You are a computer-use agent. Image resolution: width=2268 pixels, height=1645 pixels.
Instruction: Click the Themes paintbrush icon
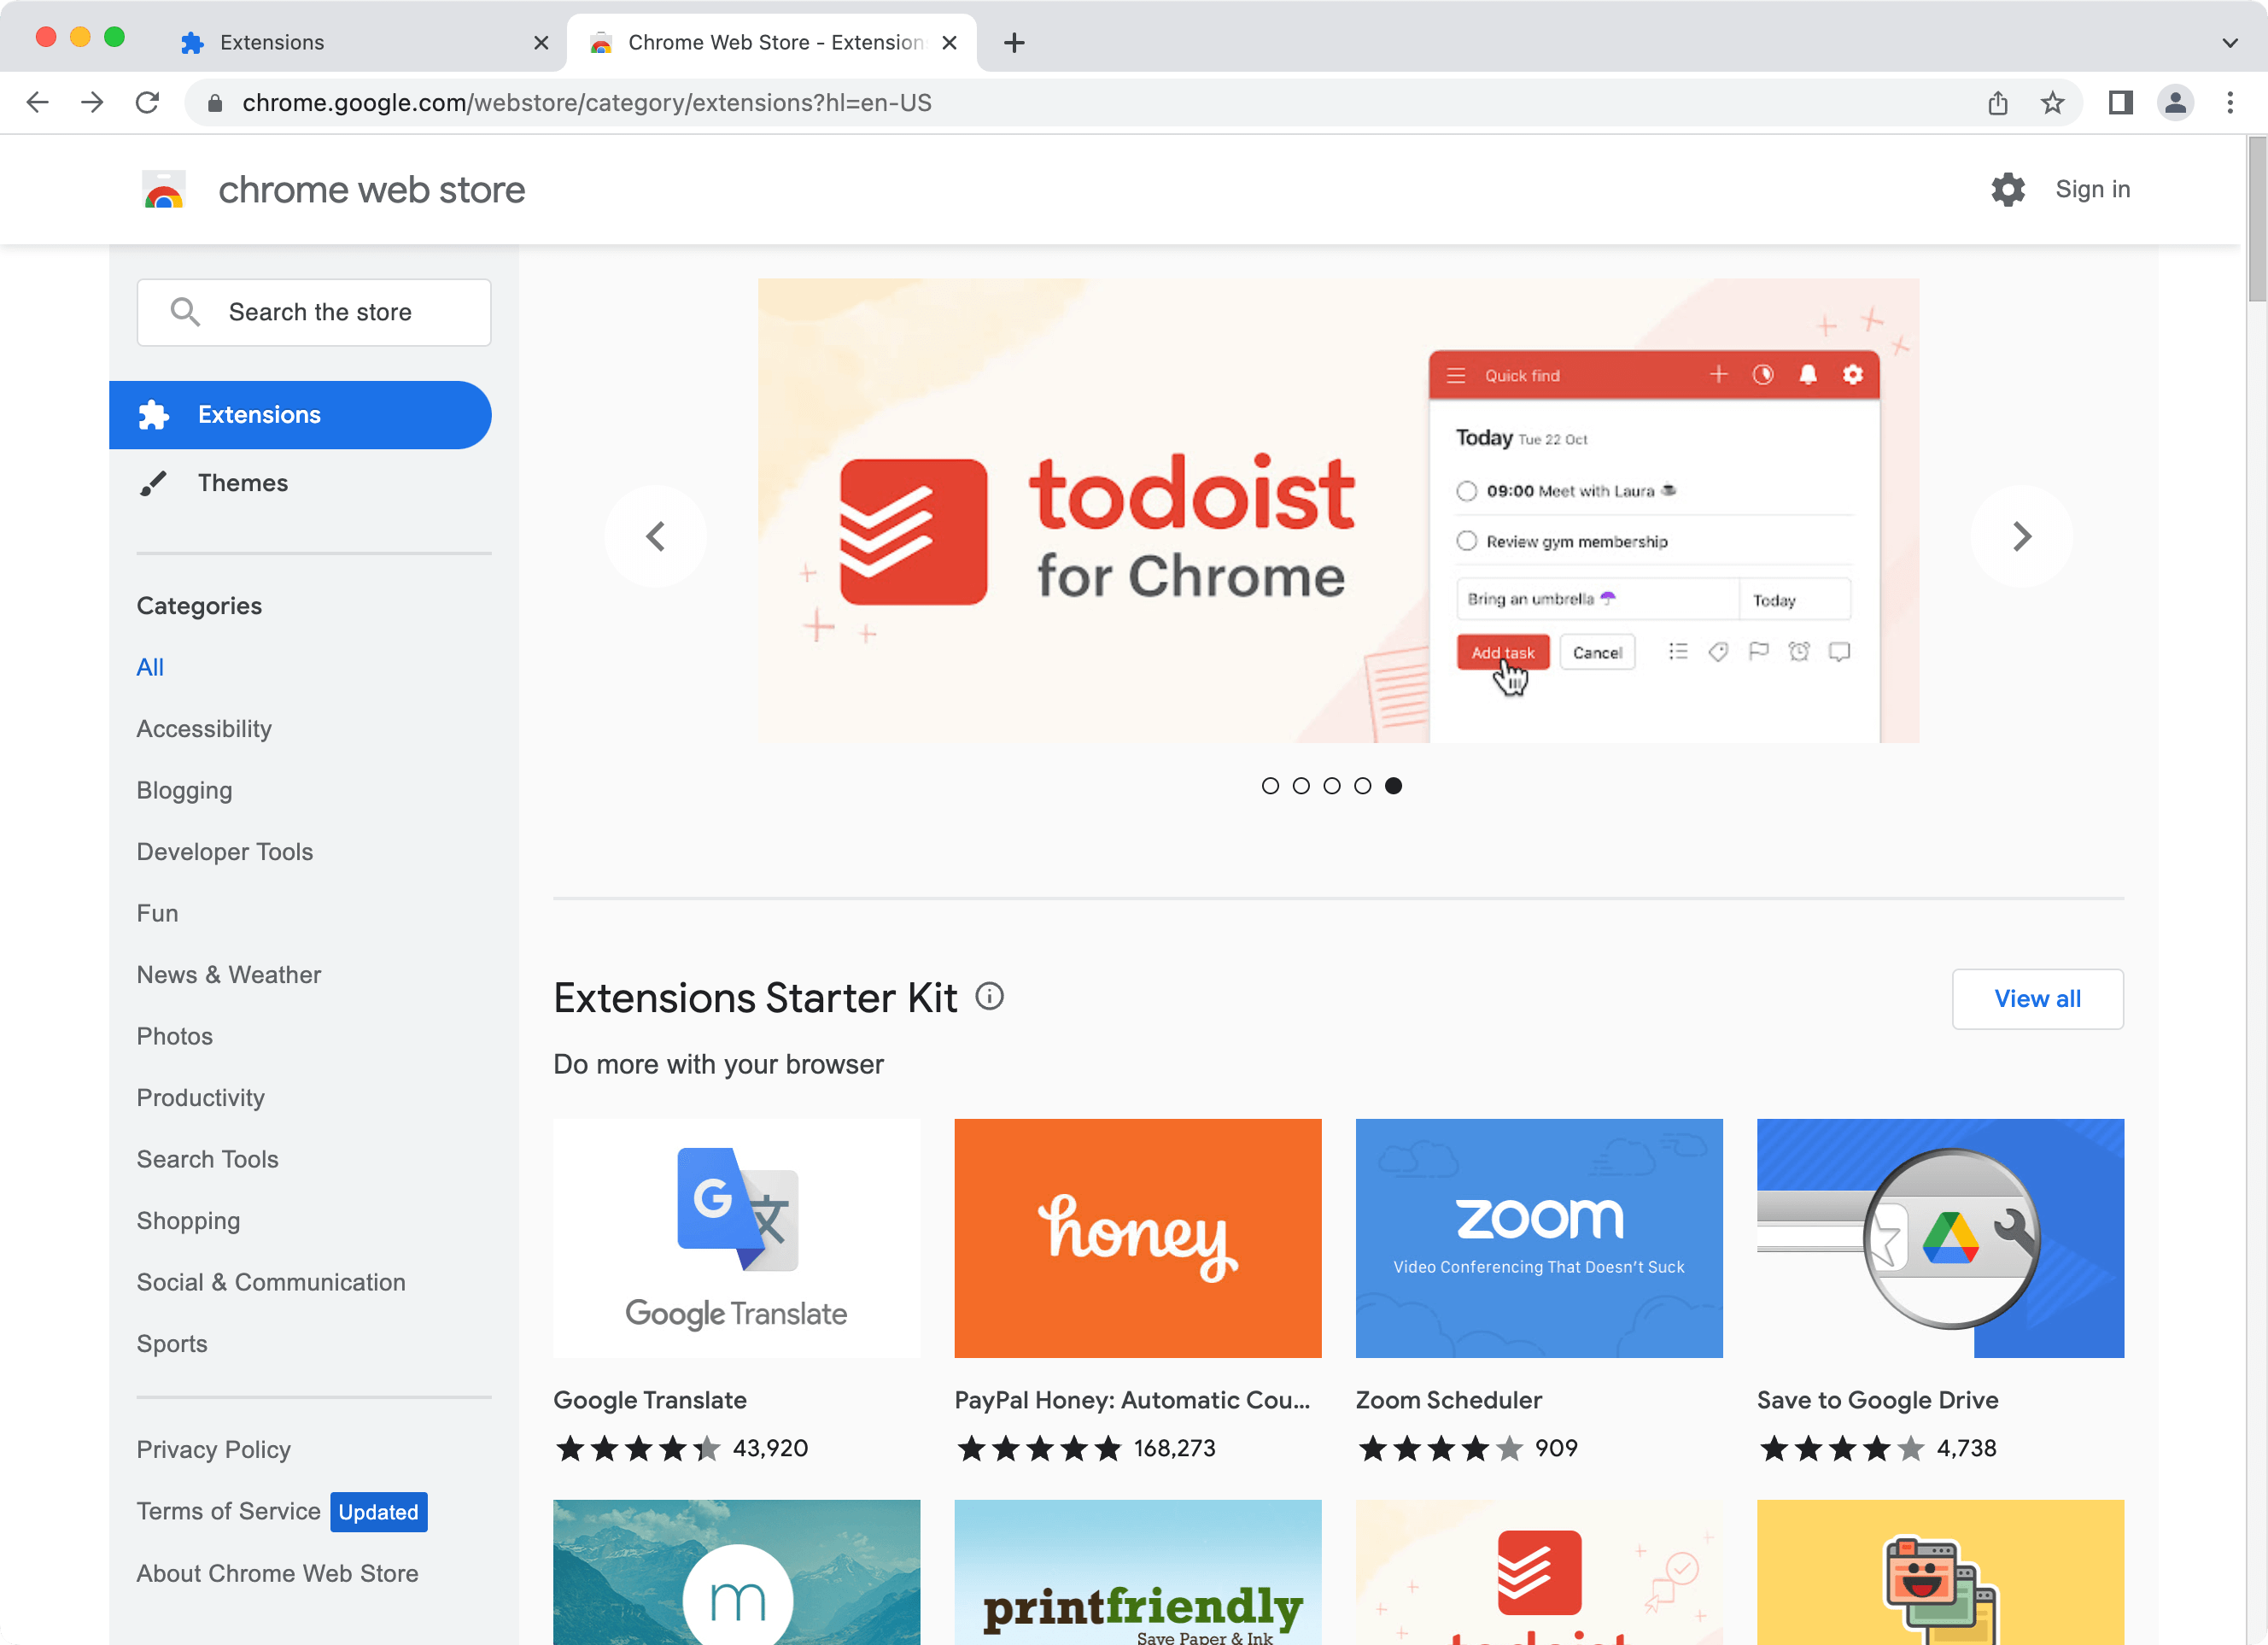click(x=155, y=481)
